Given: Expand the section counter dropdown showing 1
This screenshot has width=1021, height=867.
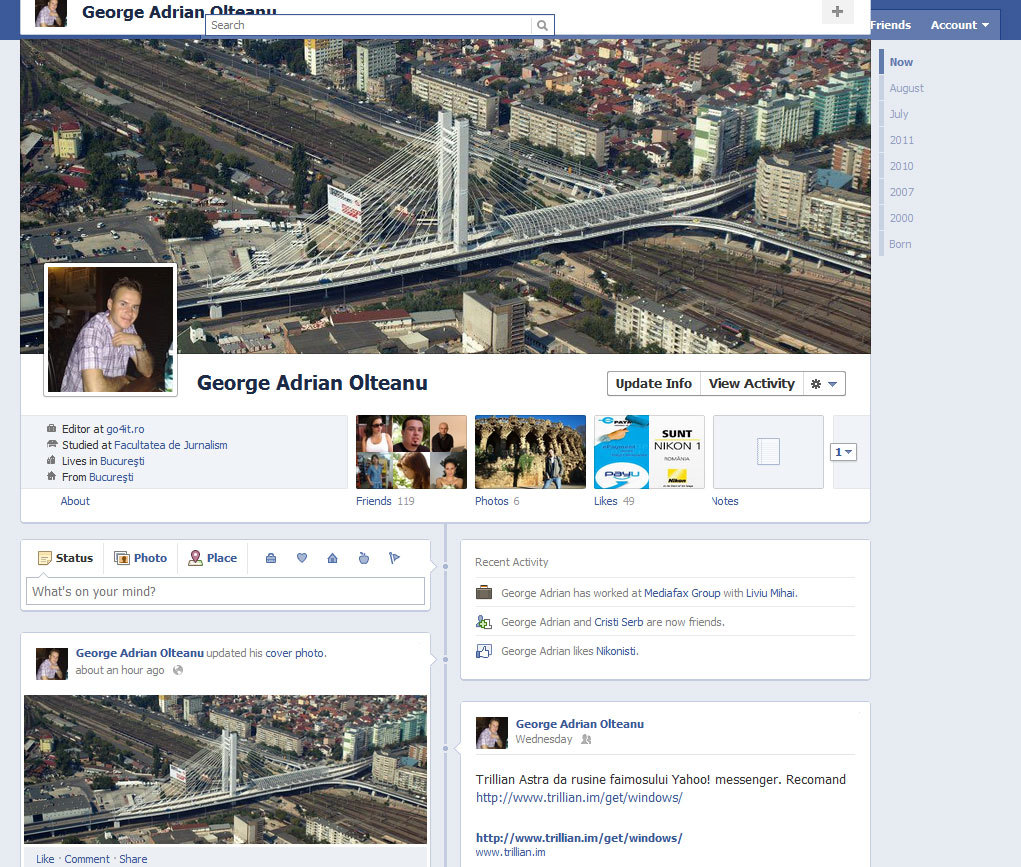Looking at the screenshot, I should coord(843,452).
